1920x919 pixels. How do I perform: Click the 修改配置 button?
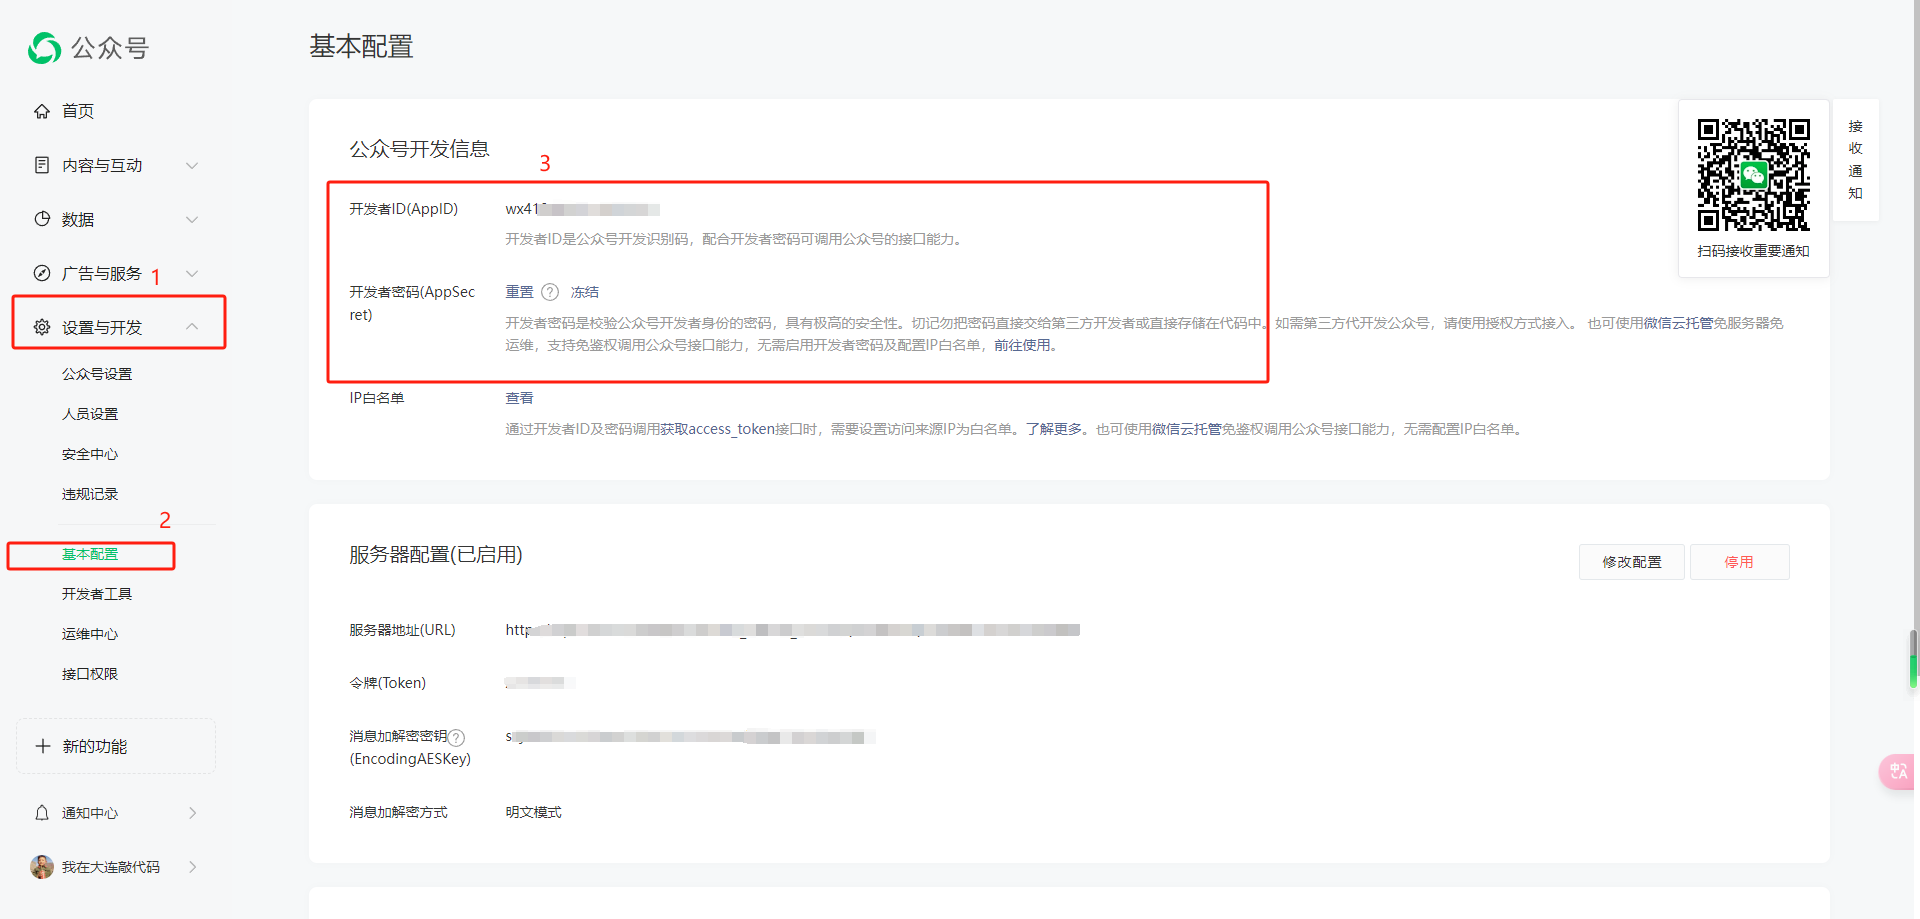[x=1632, y=562]
